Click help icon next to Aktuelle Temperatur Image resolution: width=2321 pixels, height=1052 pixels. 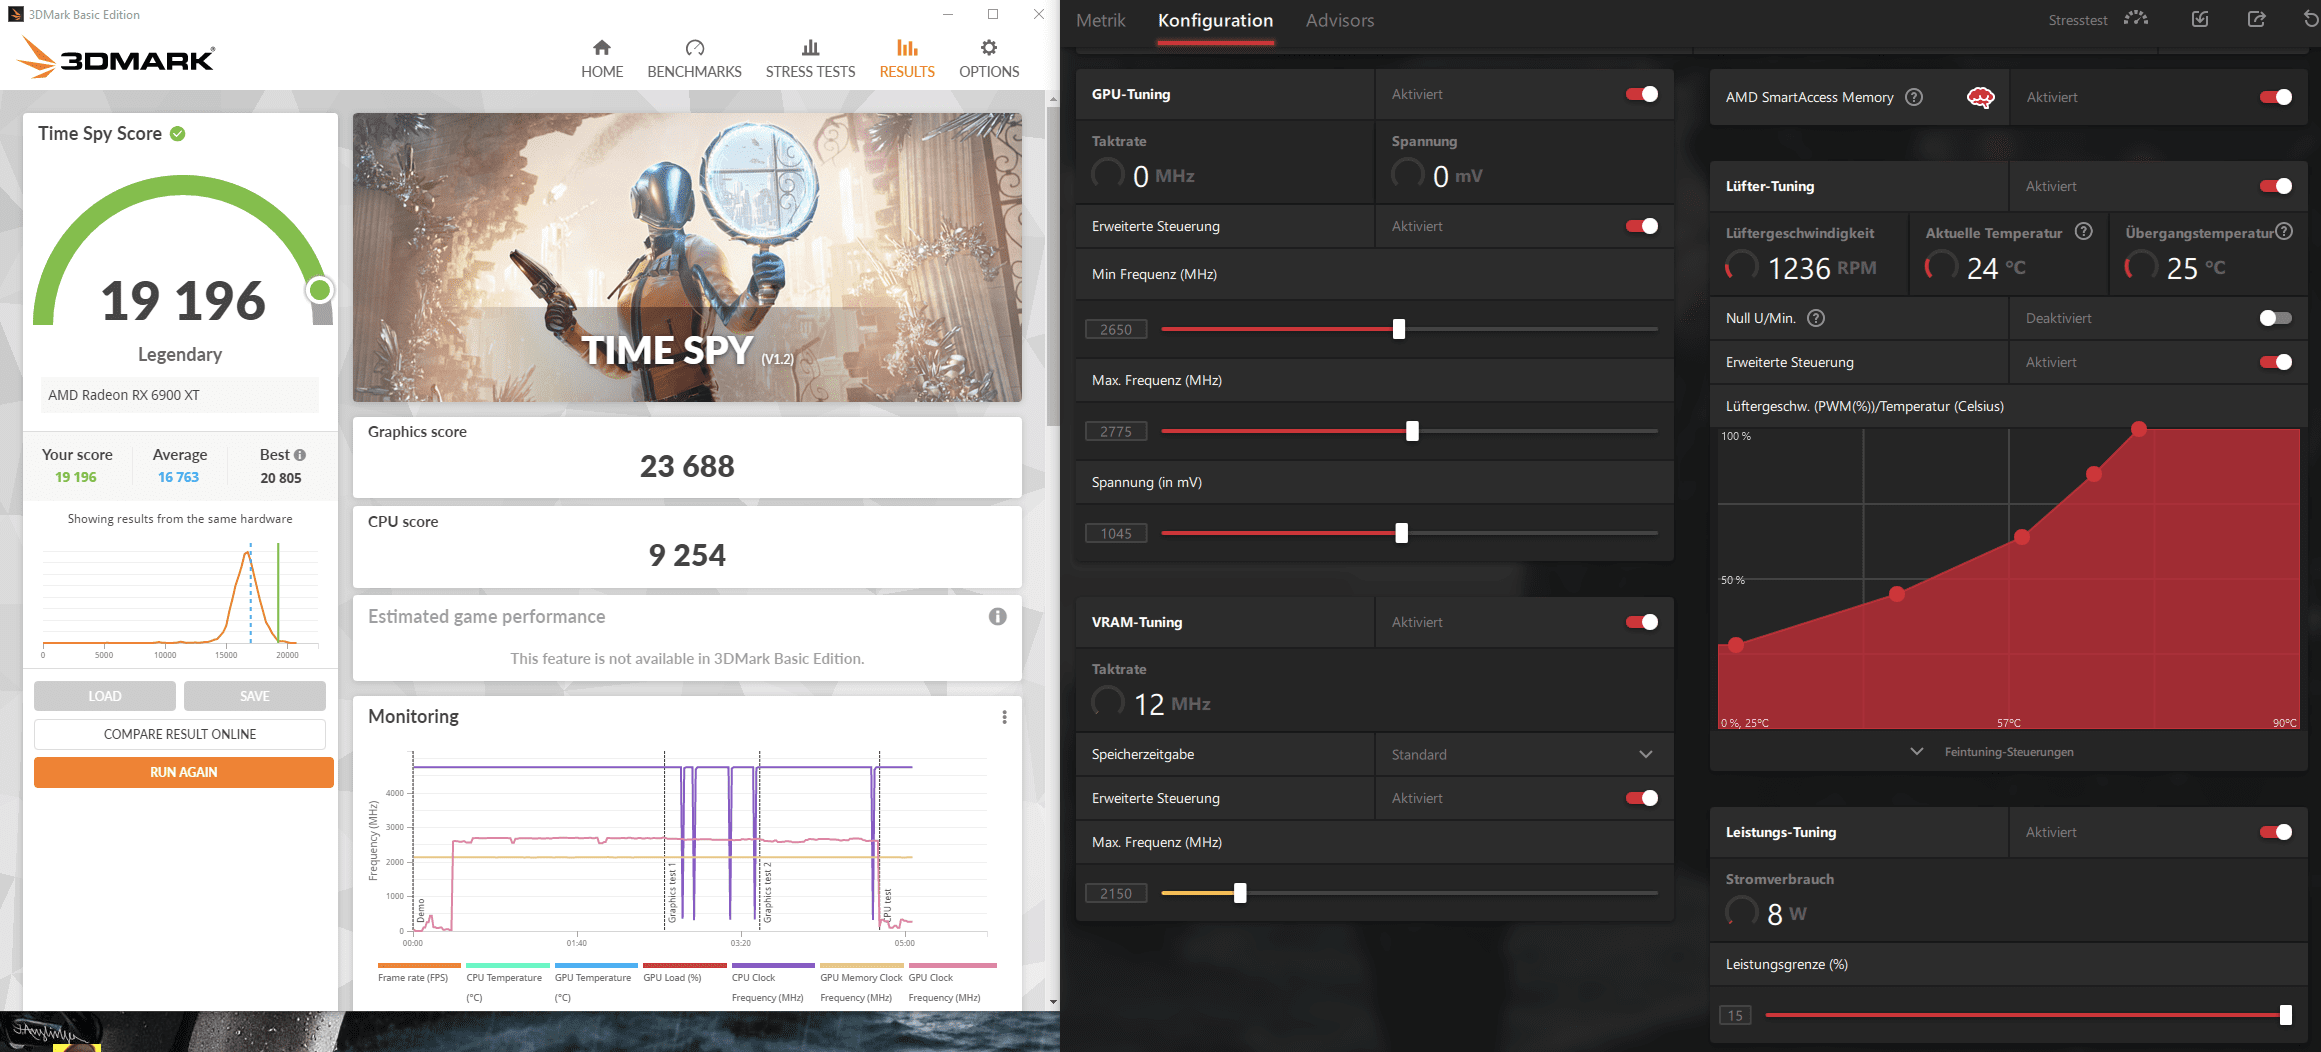(2084, 232)
